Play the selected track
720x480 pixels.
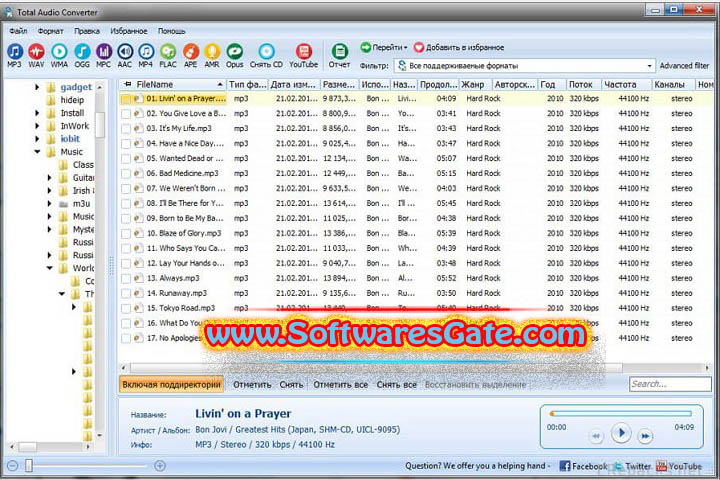tap(621, 433)
